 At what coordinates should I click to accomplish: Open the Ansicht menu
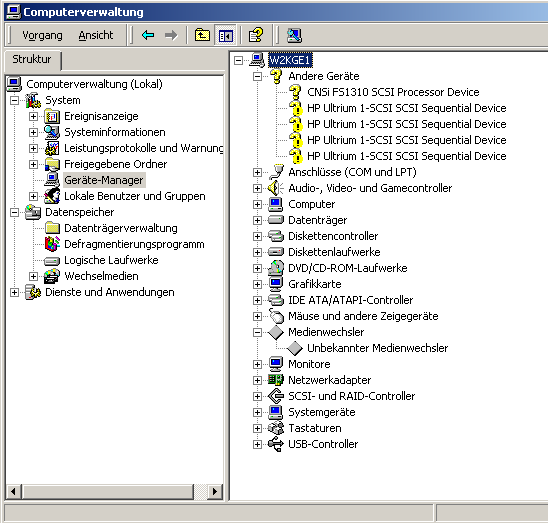pos(96,35)
